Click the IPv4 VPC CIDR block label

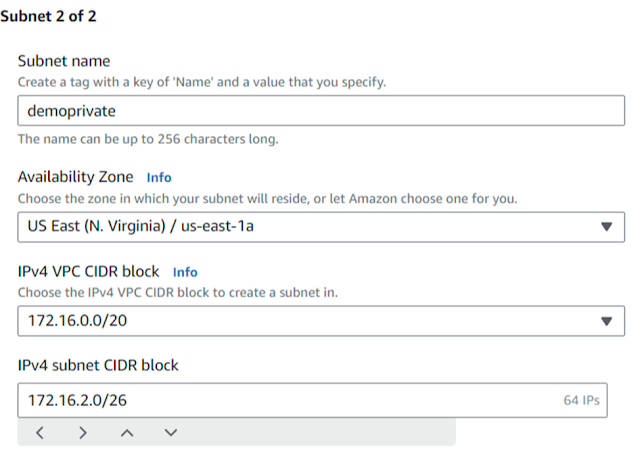pos(89,271)
